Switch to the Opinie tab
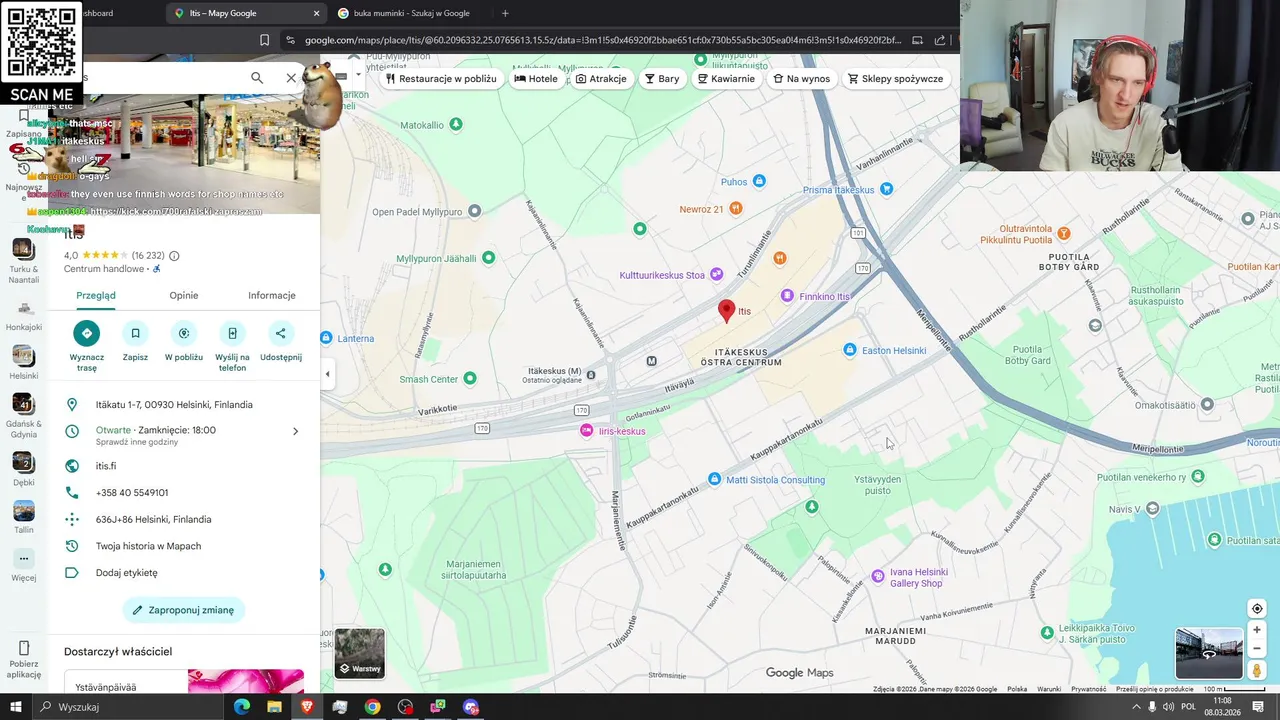 pos(183,295)
